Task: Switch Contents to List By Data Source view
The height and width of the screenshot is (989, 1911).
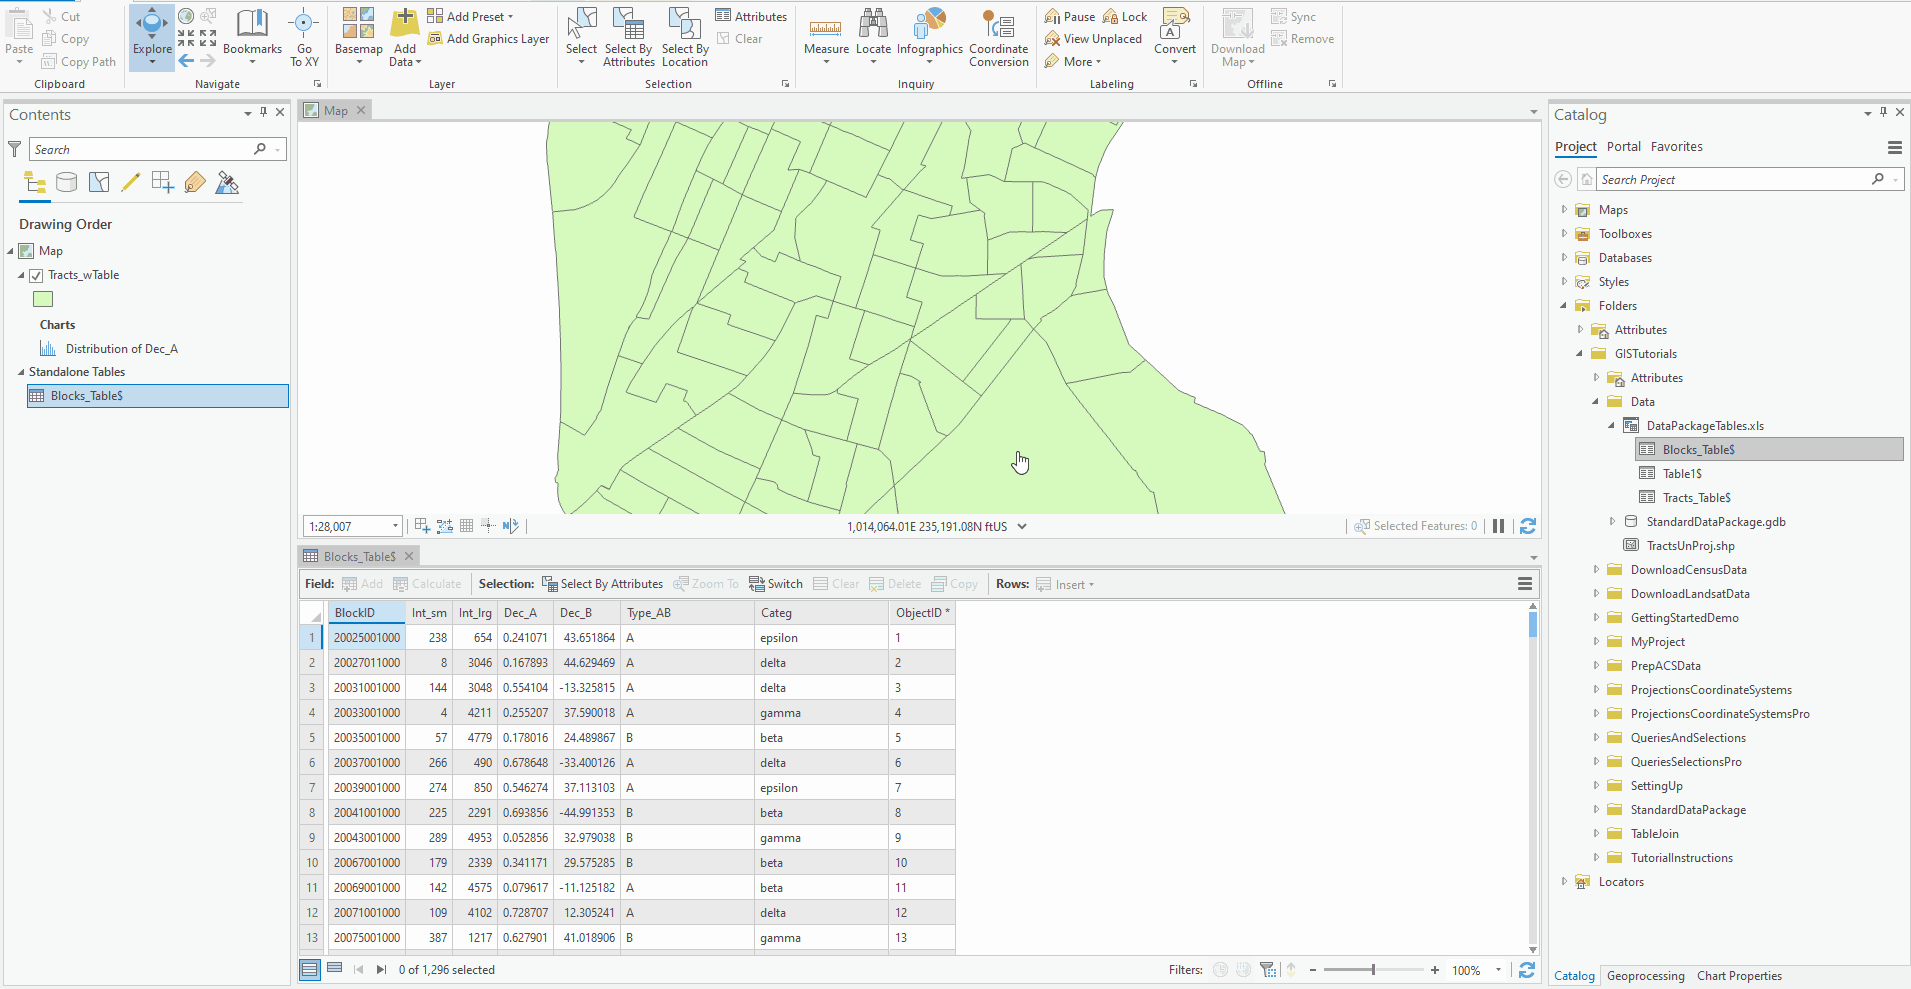Action: tap(66, 182)
